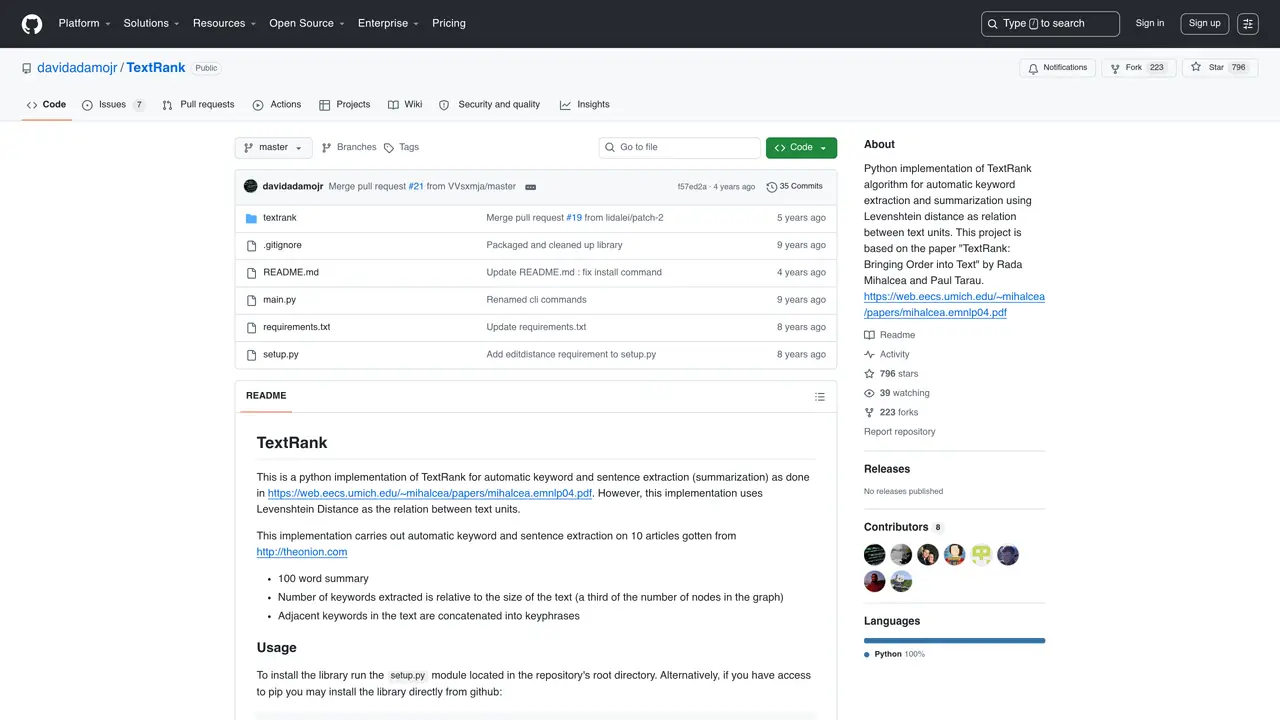Open fifth contributor avatar

[x=981, y=555]
